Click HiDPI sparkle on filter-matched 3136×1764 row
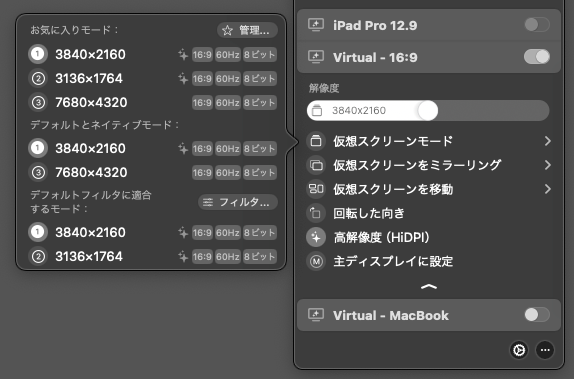Viewport: 574px width, 379px height. pos(183,257)
